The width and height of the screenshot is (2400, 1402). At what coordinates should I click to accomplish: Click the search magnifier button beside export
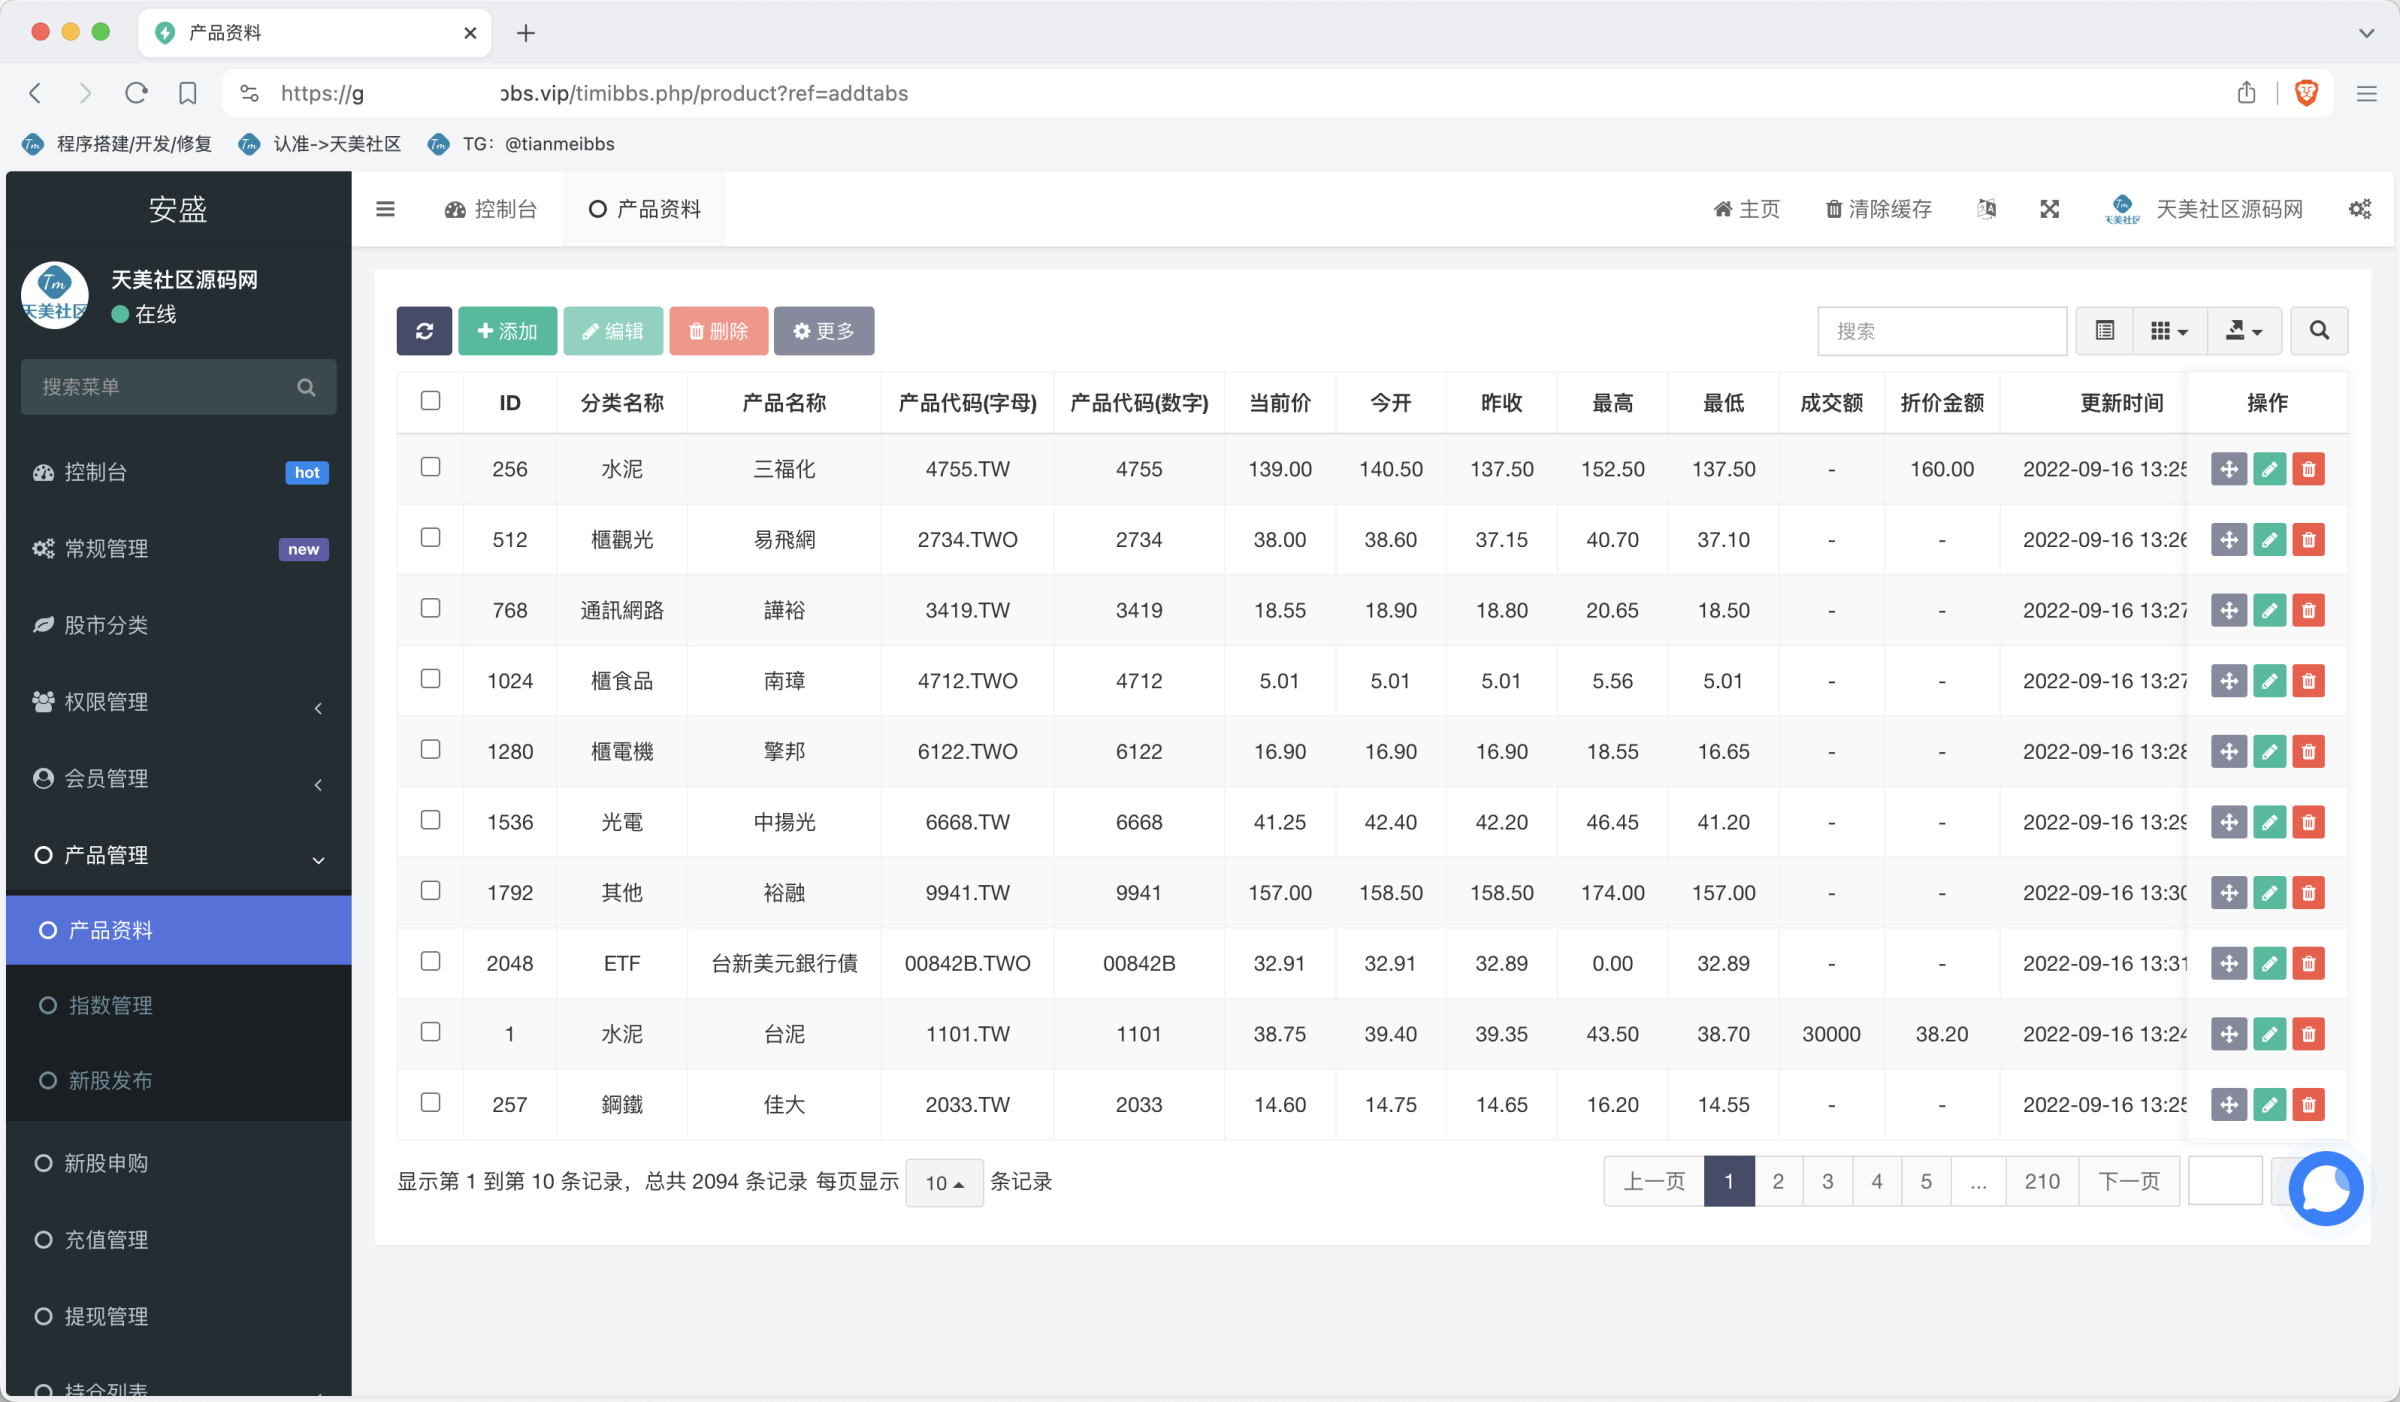[x=2319, y=331]
